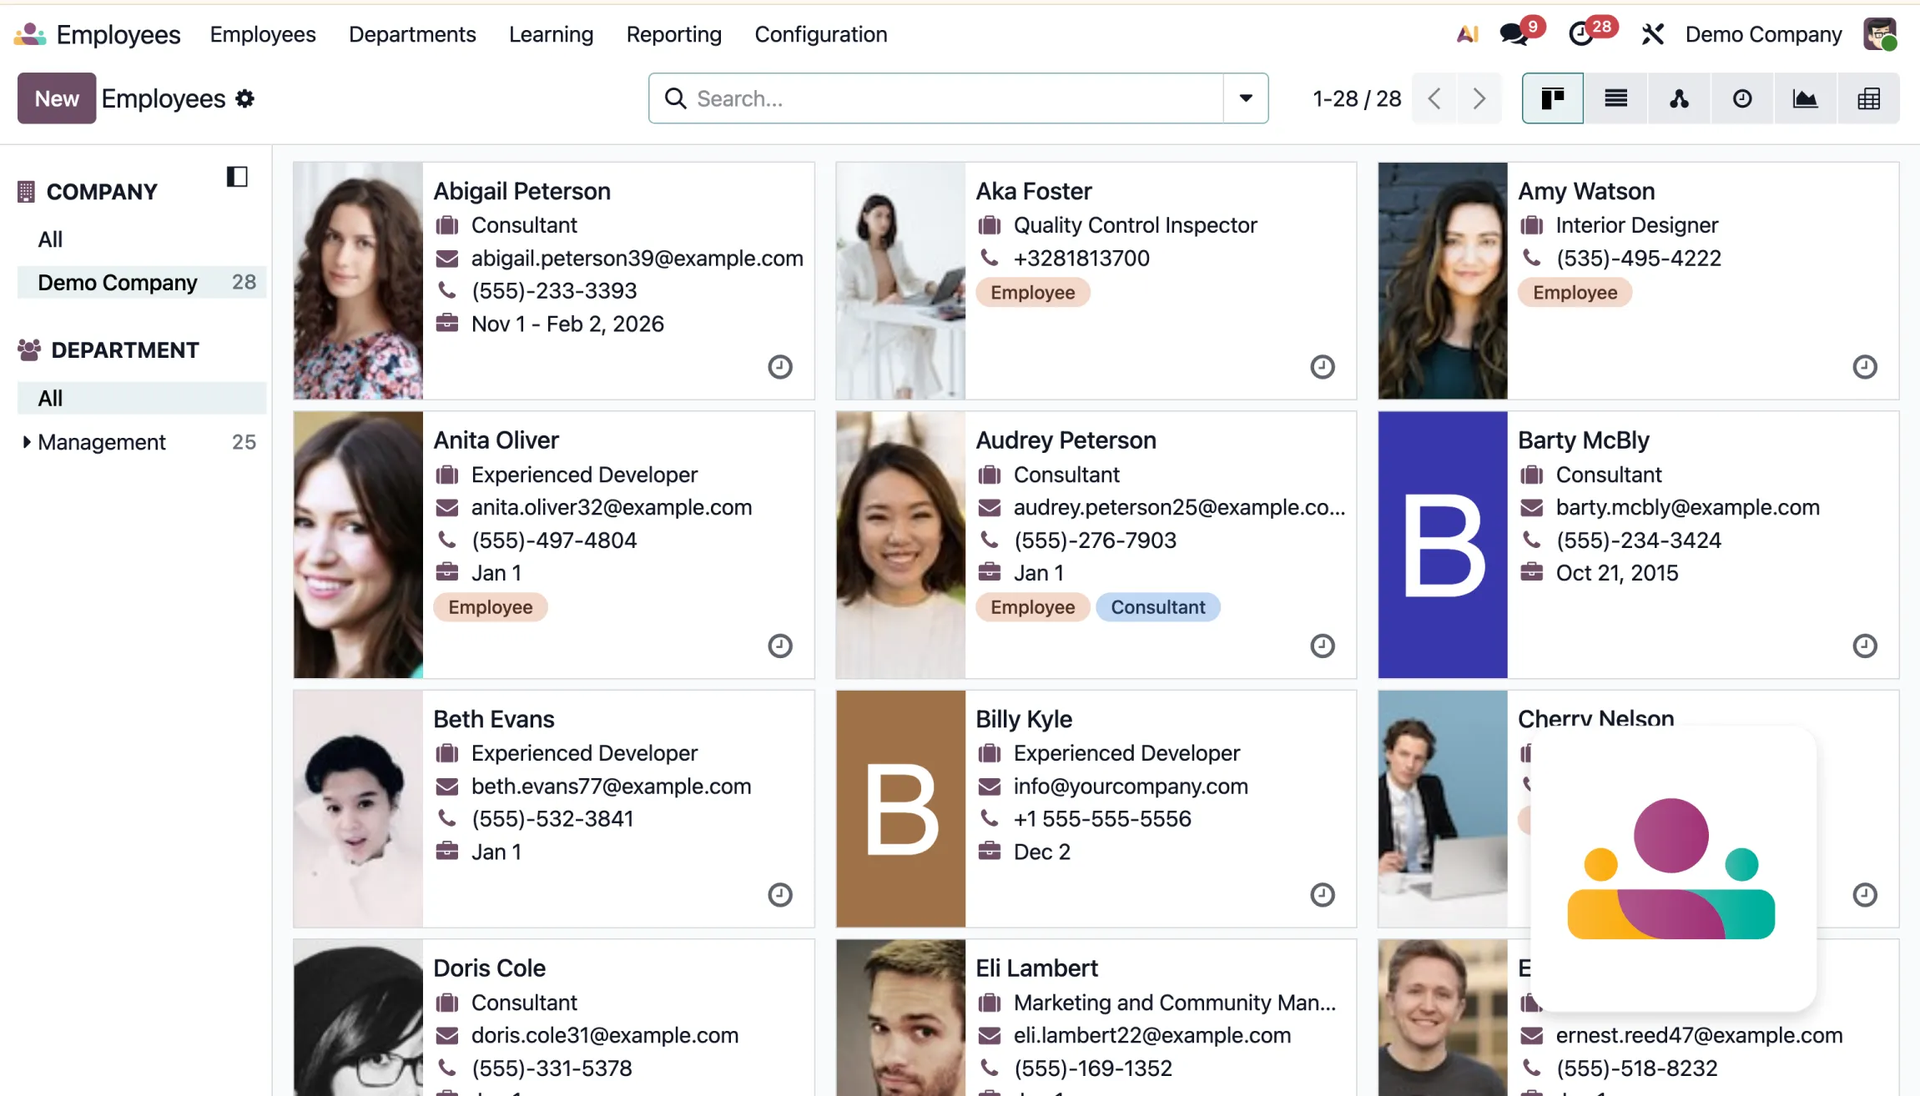Click phone +3281813700 on Aka Foster

(1082, 258)
